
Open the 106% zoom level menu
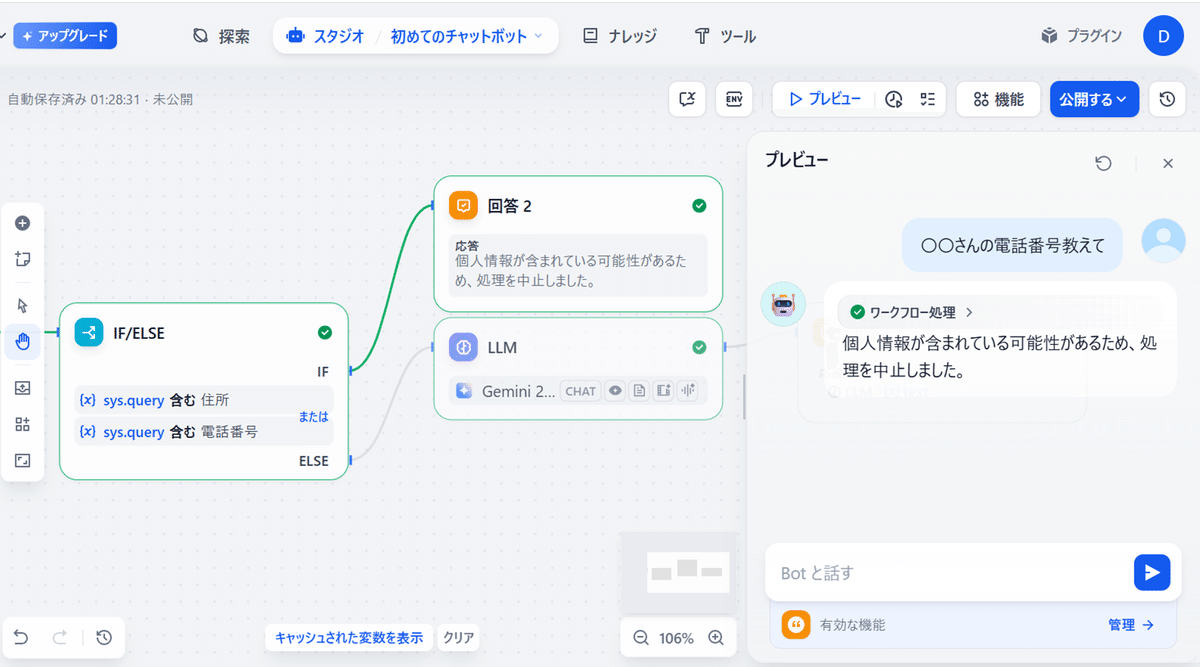click(677, 638)
